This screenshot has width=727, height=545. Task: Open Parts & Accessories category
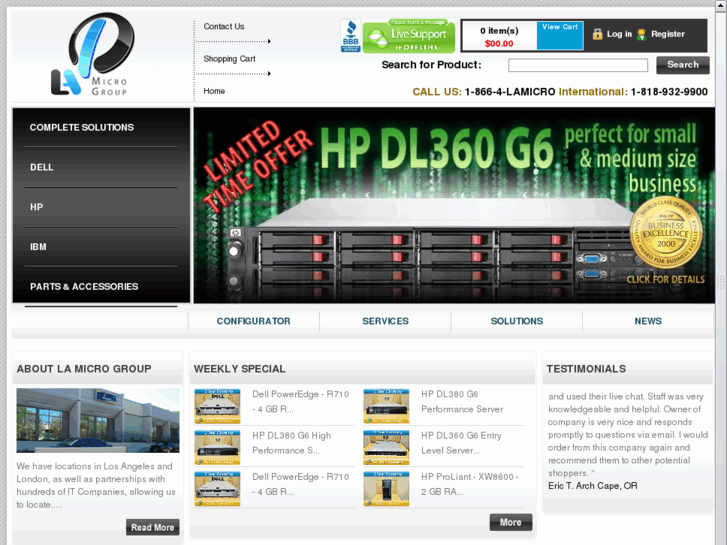pyautogui.click(x=84, y=287)
